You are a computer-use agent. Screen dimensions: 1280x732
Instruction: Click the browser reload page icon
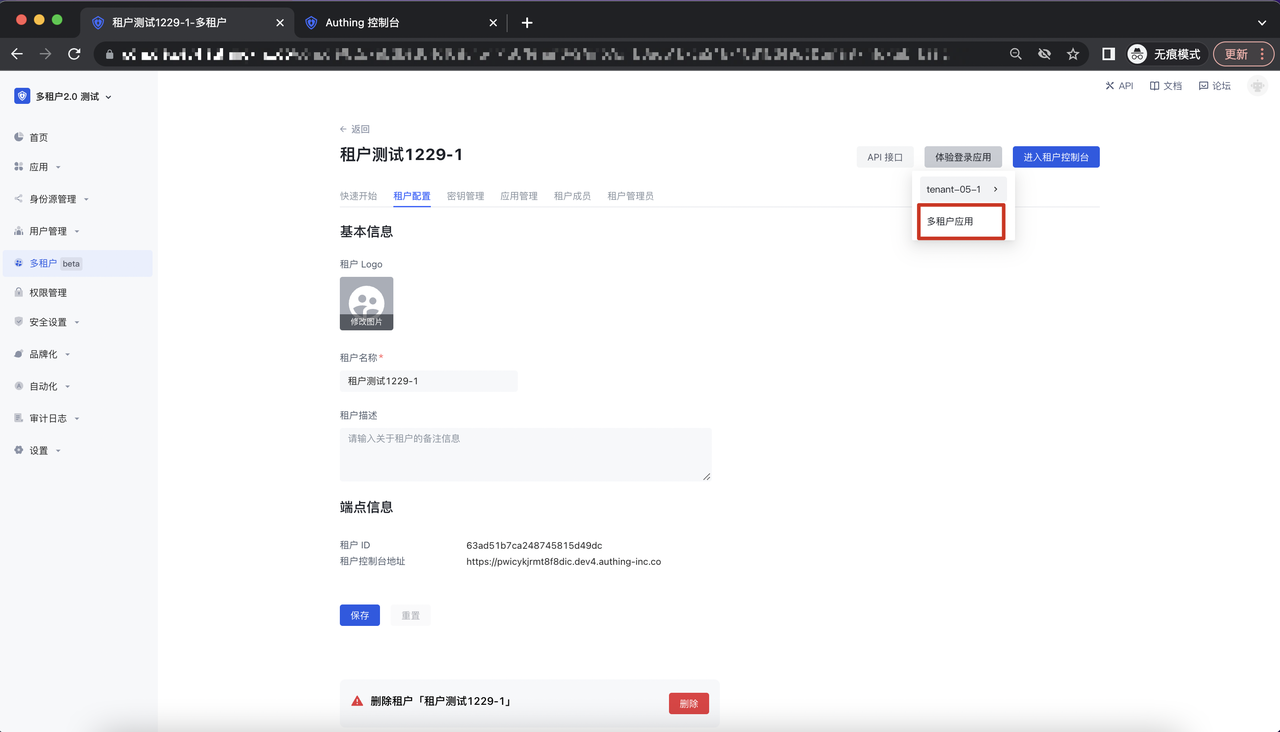(x=74, y=54)
